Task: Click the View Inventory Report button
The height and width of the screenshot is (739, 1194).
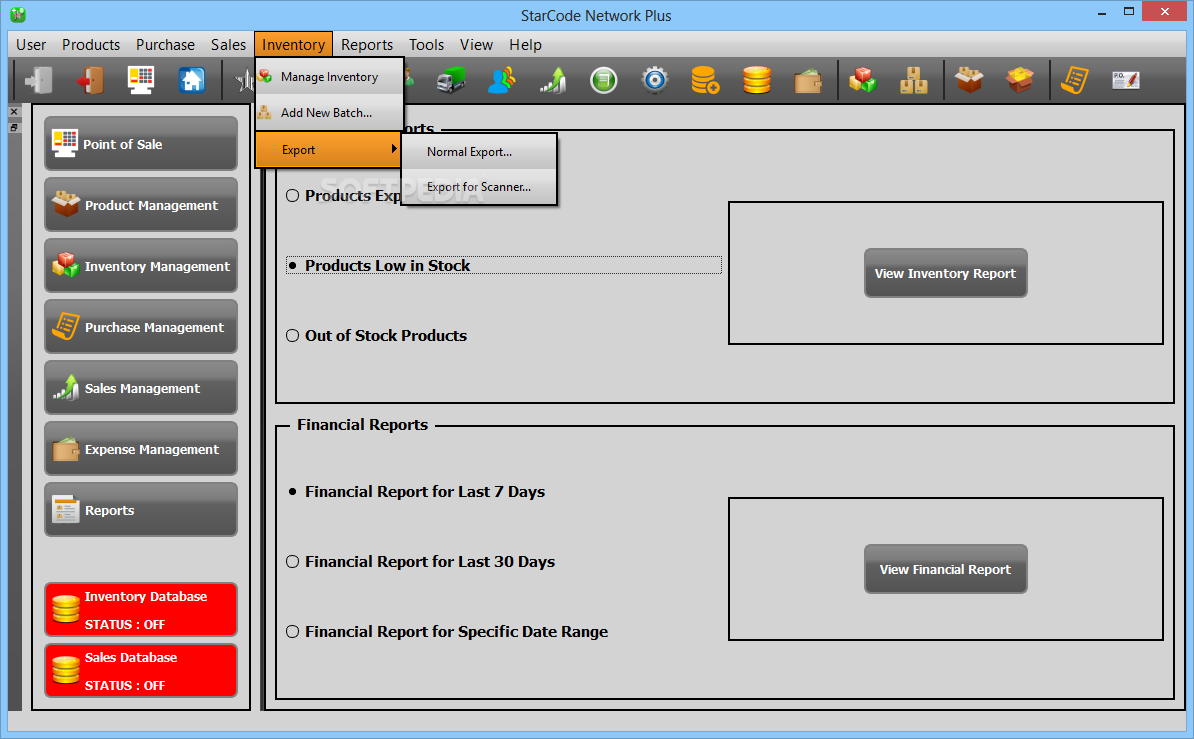Action: click(x=946, y=274)
